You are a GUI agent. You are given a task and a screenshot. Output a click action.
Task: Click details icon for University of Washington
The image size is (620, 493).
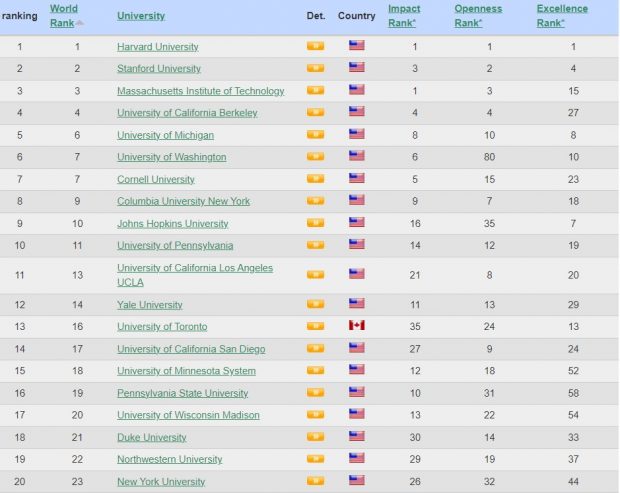point(315,157)
